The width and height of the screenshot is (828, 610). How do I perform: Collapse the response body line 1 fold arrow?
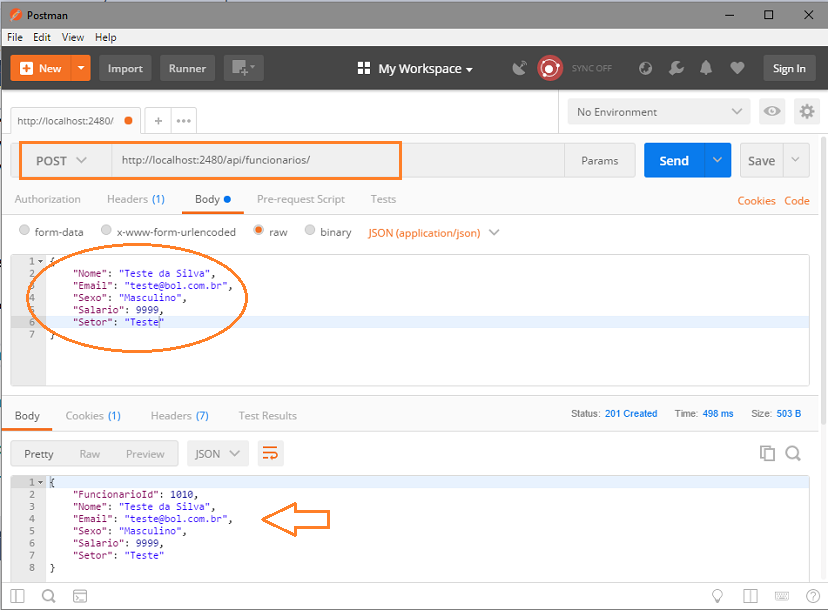pyautogui.click(x=40, y=482)
